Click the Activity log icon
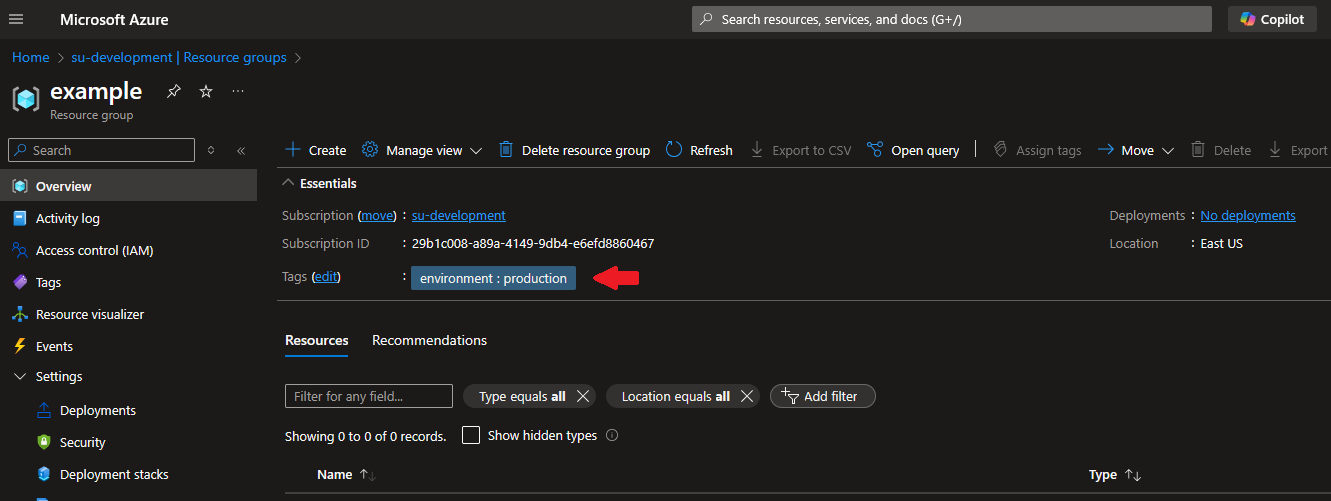1331x501 pixels. click(19, 218)
